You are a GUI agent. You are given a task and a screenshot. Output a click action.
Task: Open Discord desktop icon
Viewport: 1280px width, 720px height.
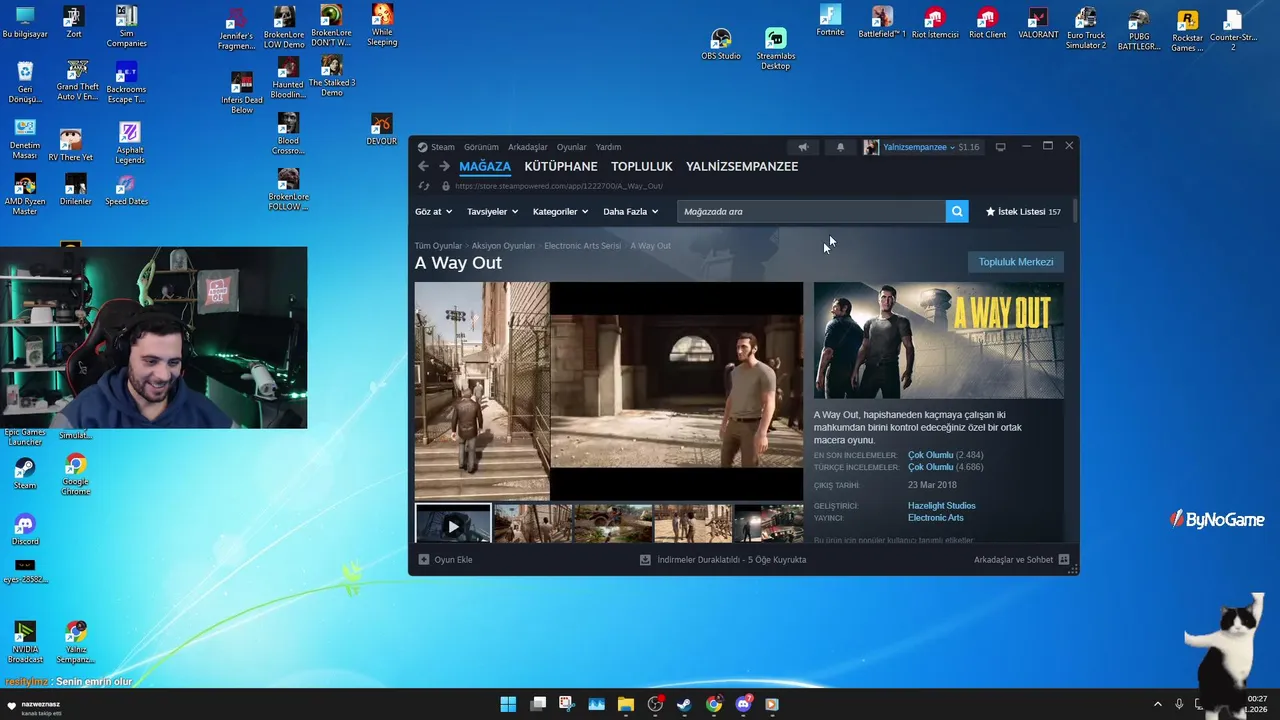[25, 530]
